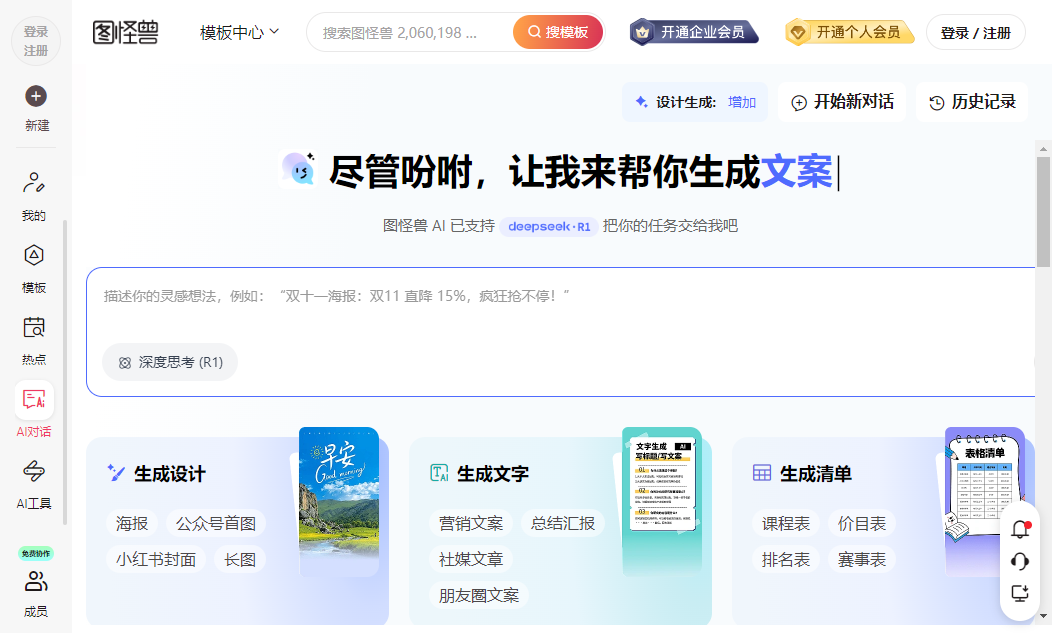Start a new chat with 开始新对话
Screen dimensions: 1052x633
point(843,102)
